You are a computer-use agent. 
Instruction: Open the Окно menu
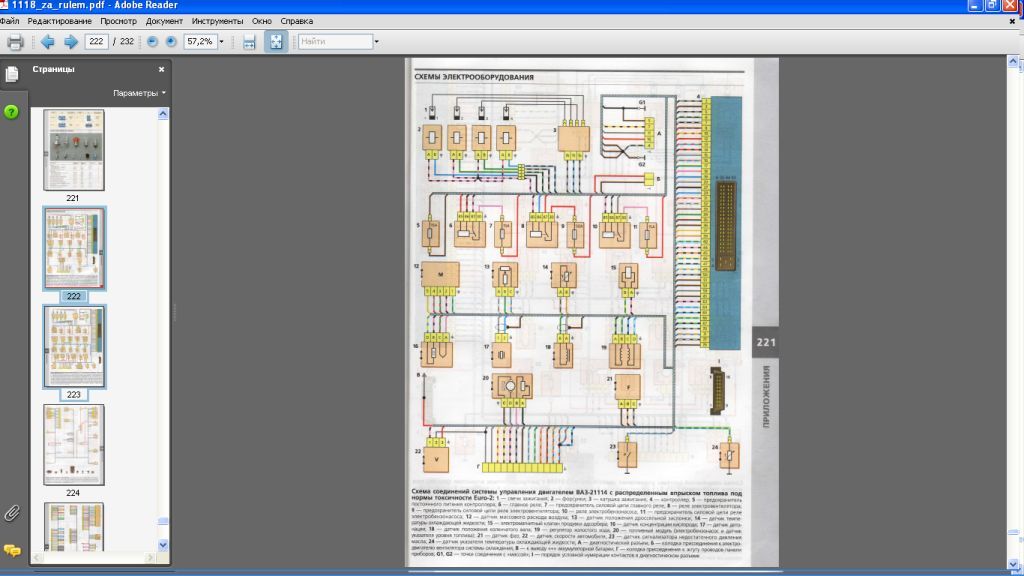(262, 21)
